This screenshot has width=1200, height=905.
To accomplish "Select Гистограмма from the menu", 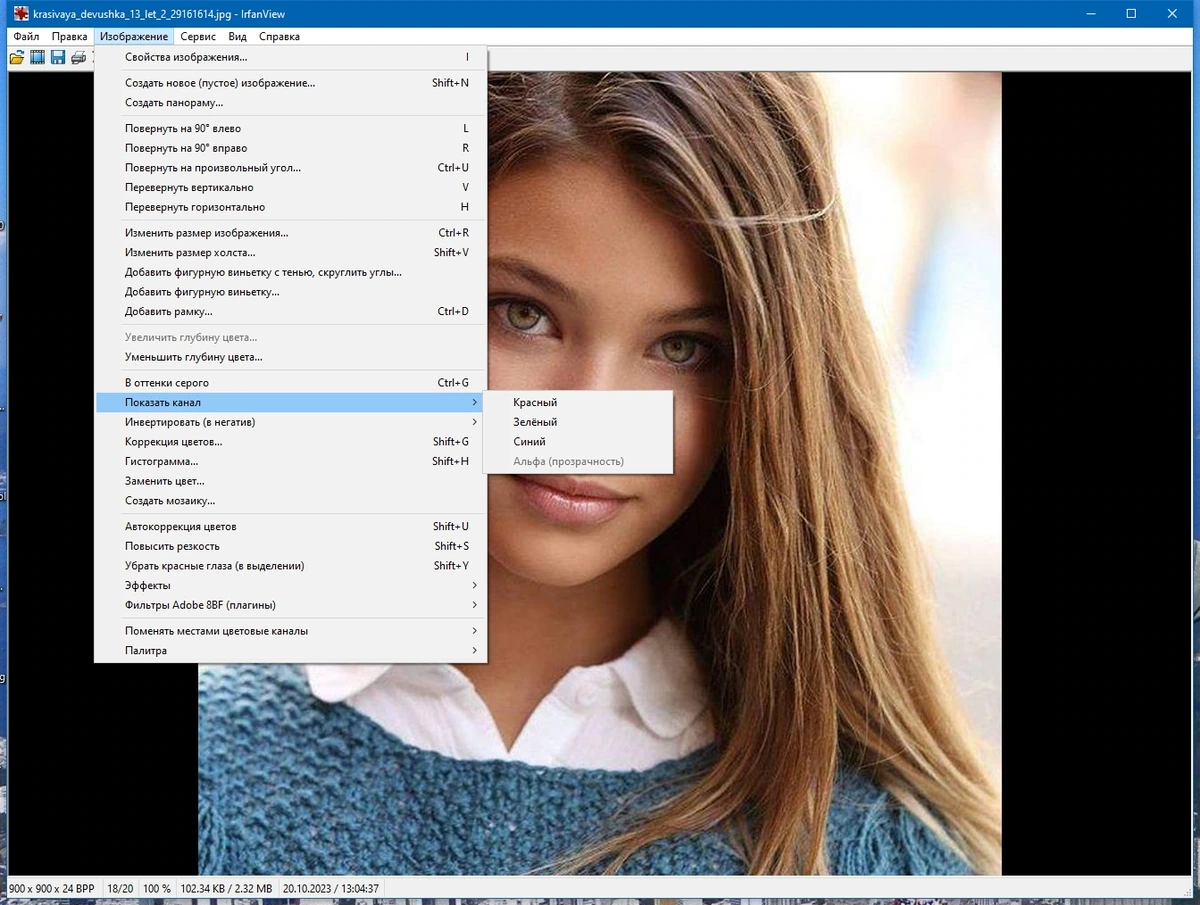I will point(291,461).
